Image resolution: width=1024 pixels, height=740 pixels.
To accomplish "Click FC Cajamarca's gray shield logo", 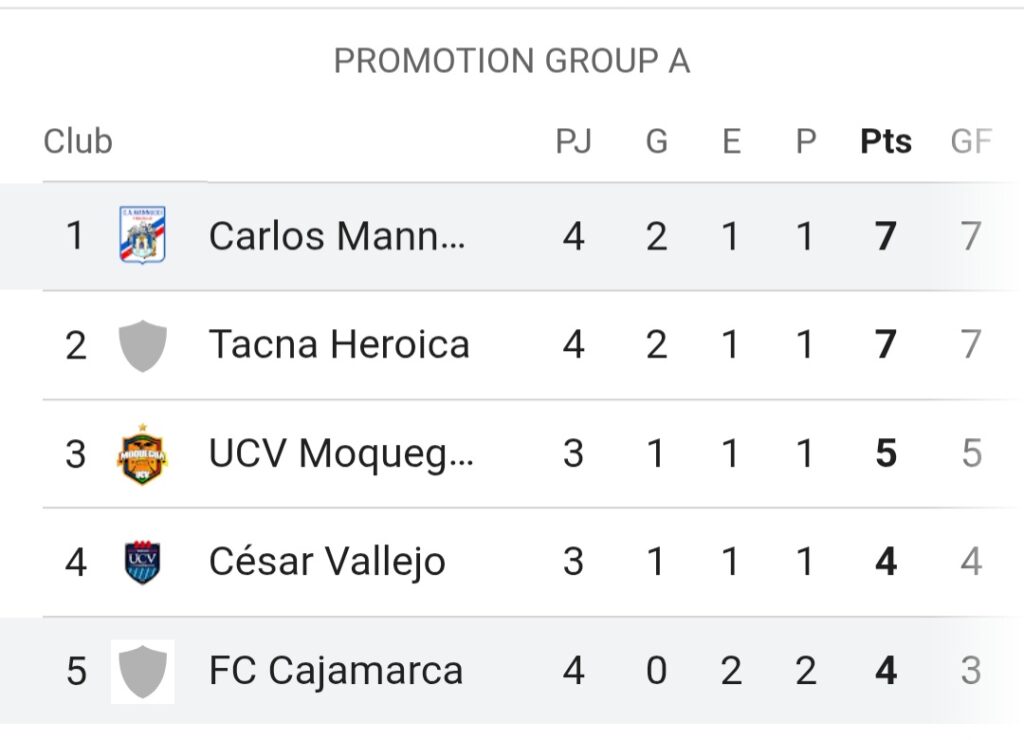I will [142, 671].
